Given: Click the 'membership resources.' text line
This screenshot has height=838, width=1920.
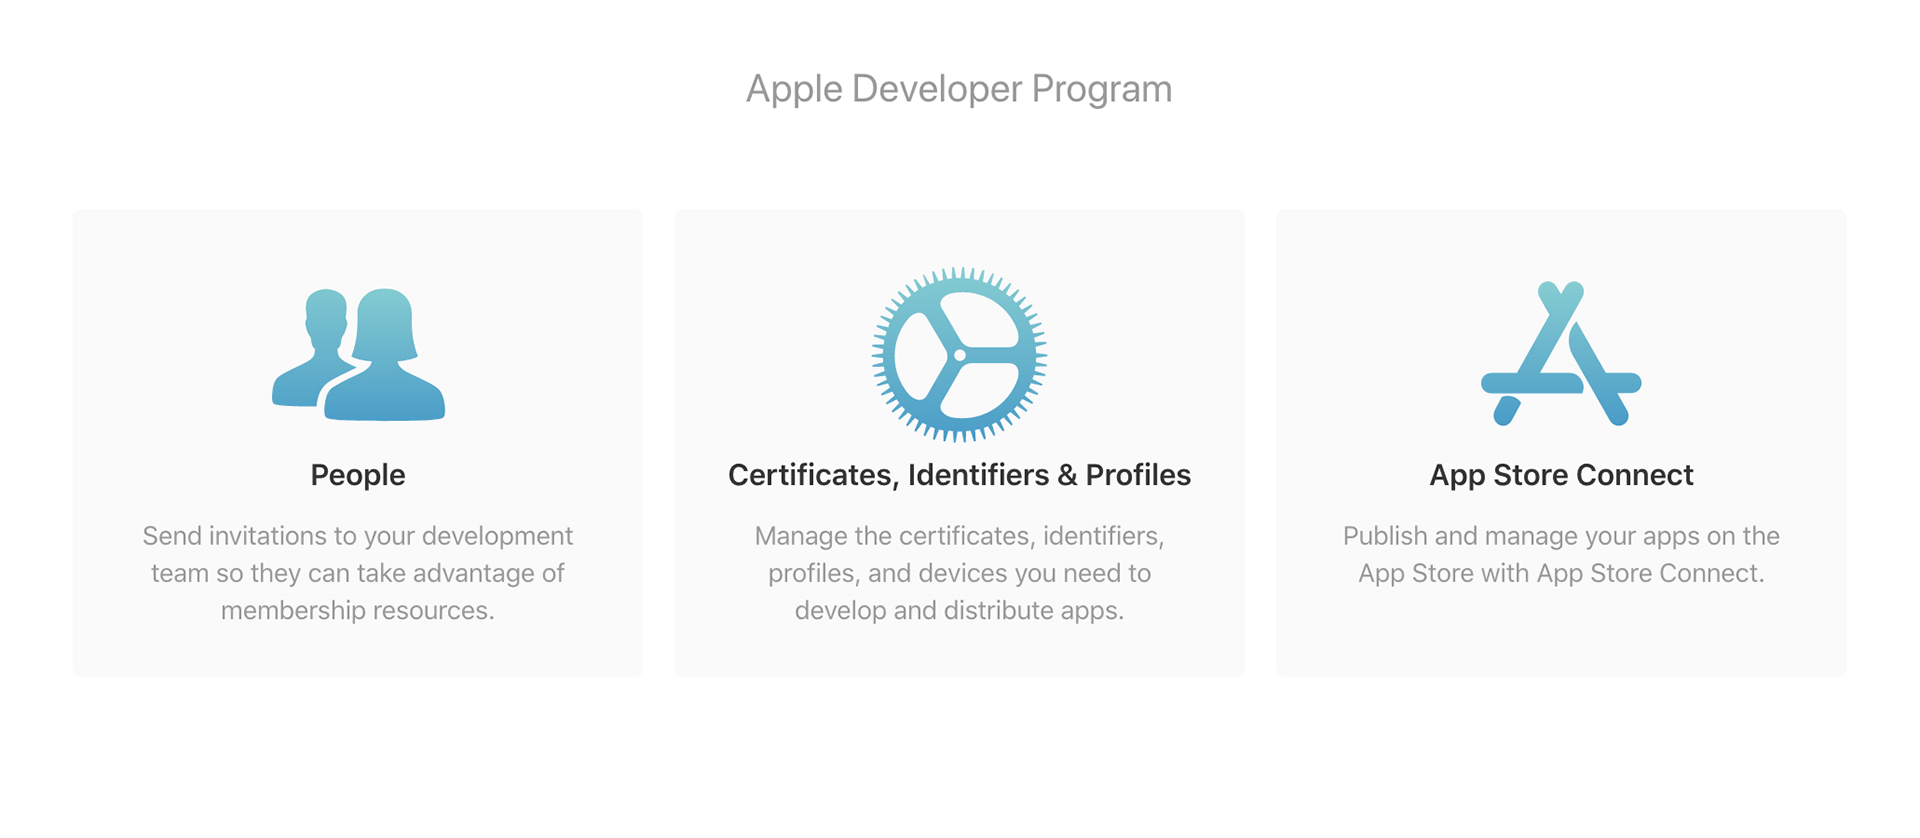Looking at the screenshot, I should click(358, 611).
